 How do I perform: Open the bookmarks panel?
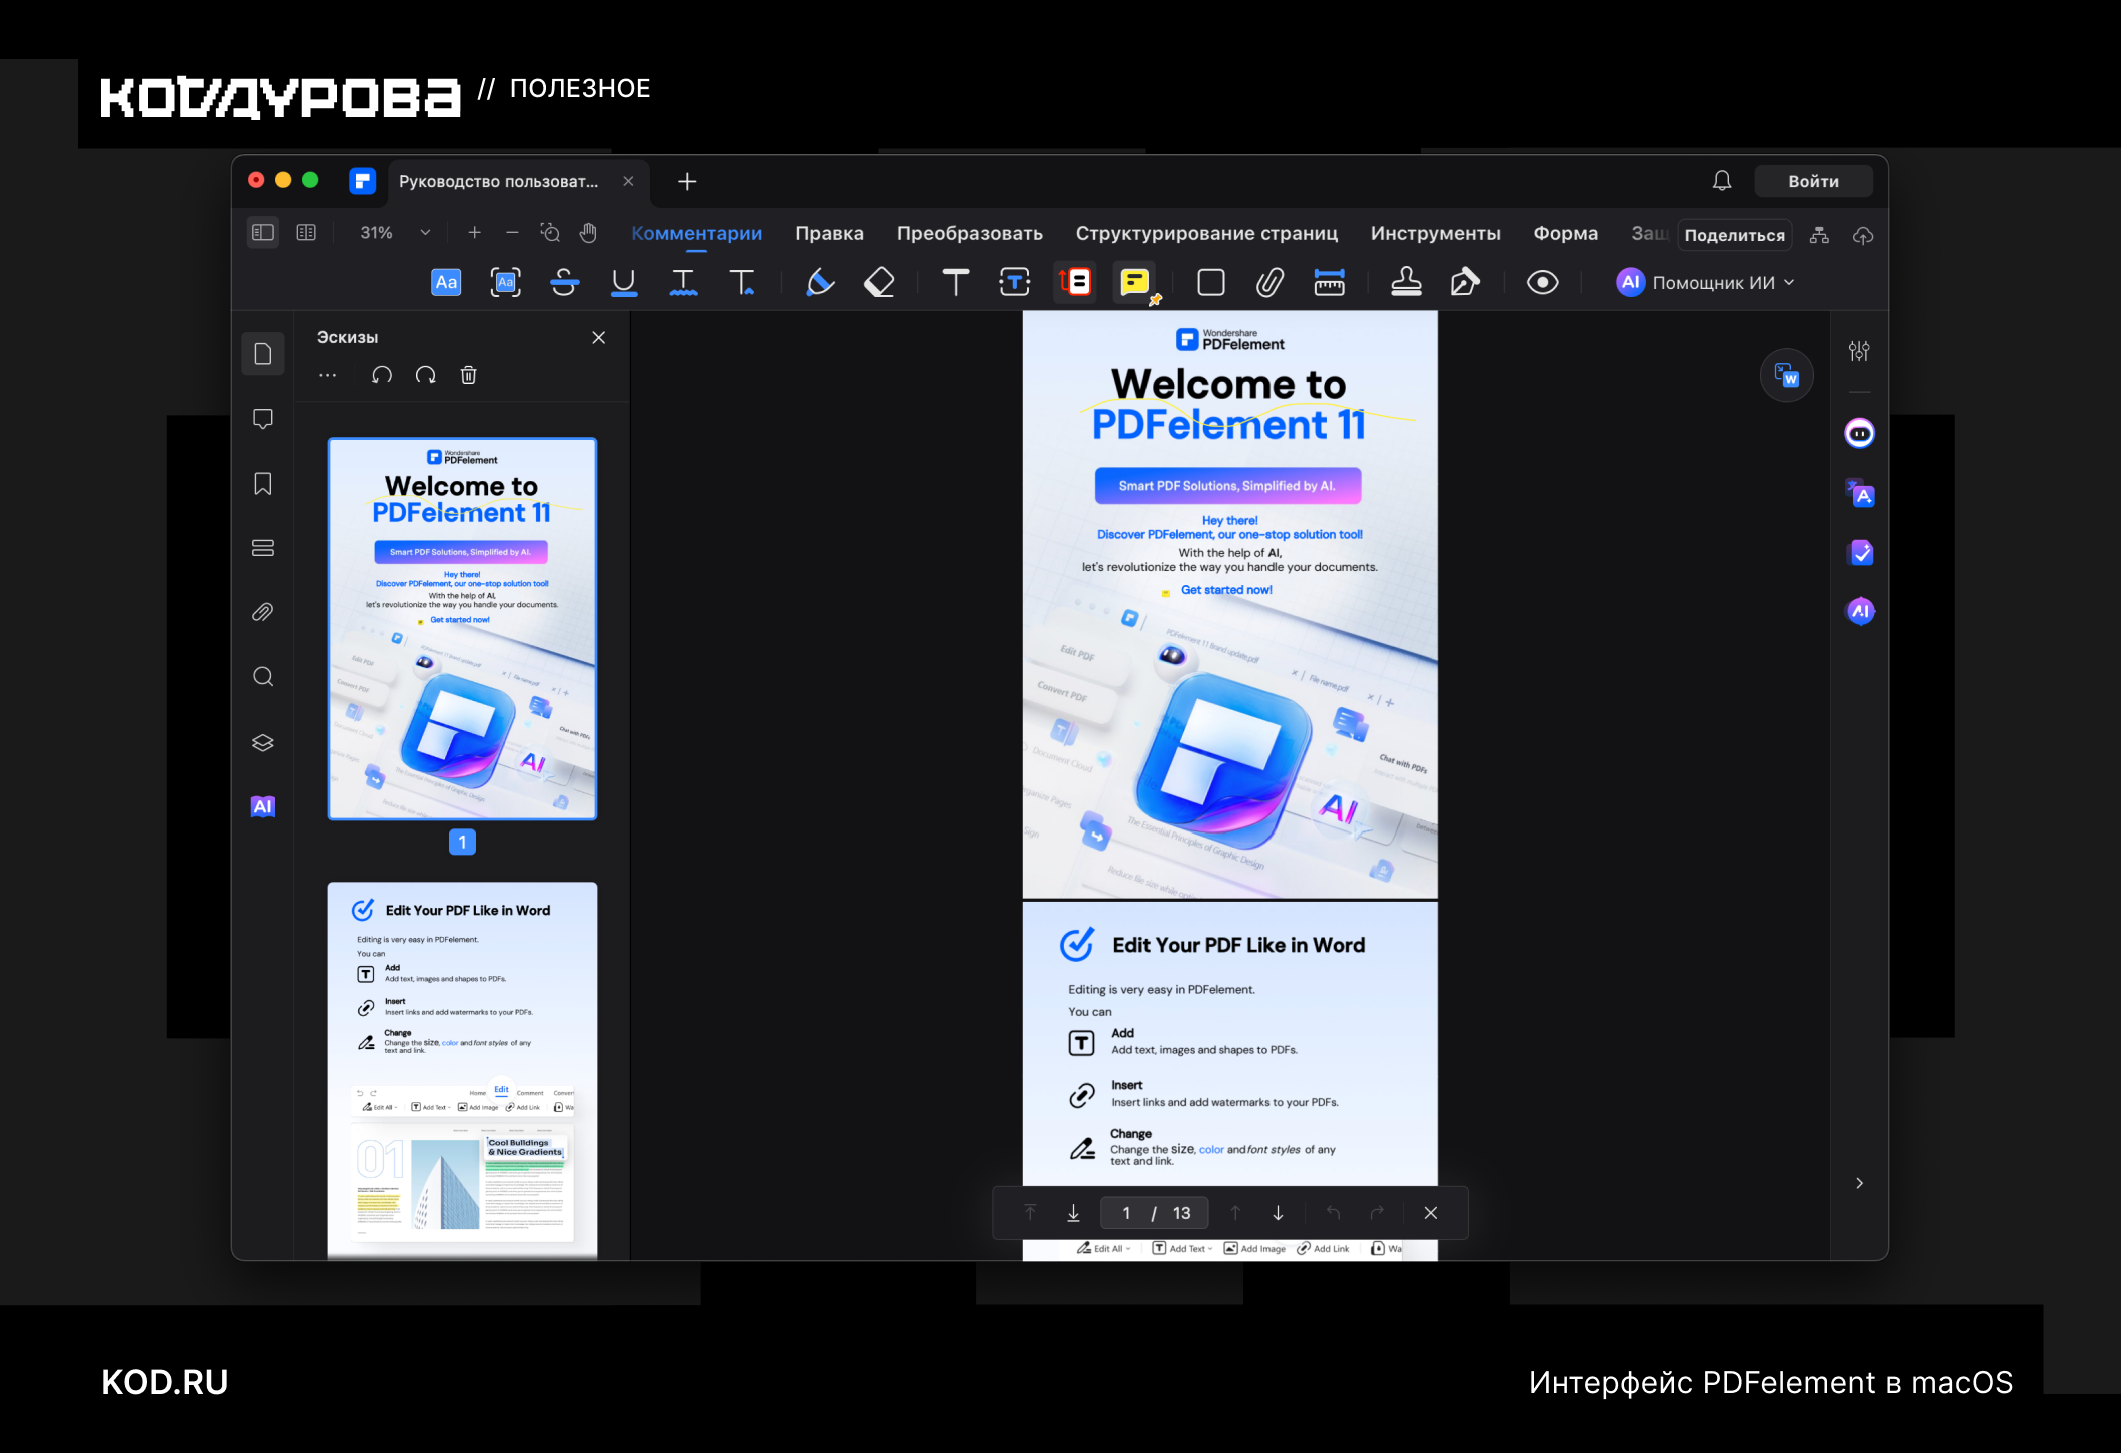[x=263, y=484]
